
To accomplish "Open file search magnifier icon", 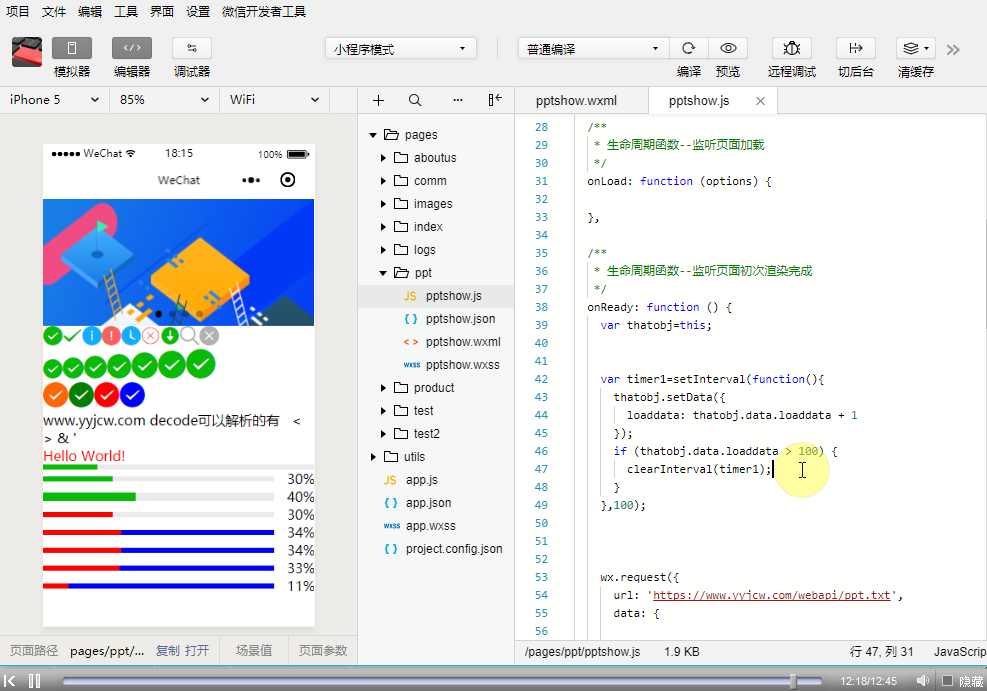I will click(x=415, y=100).
